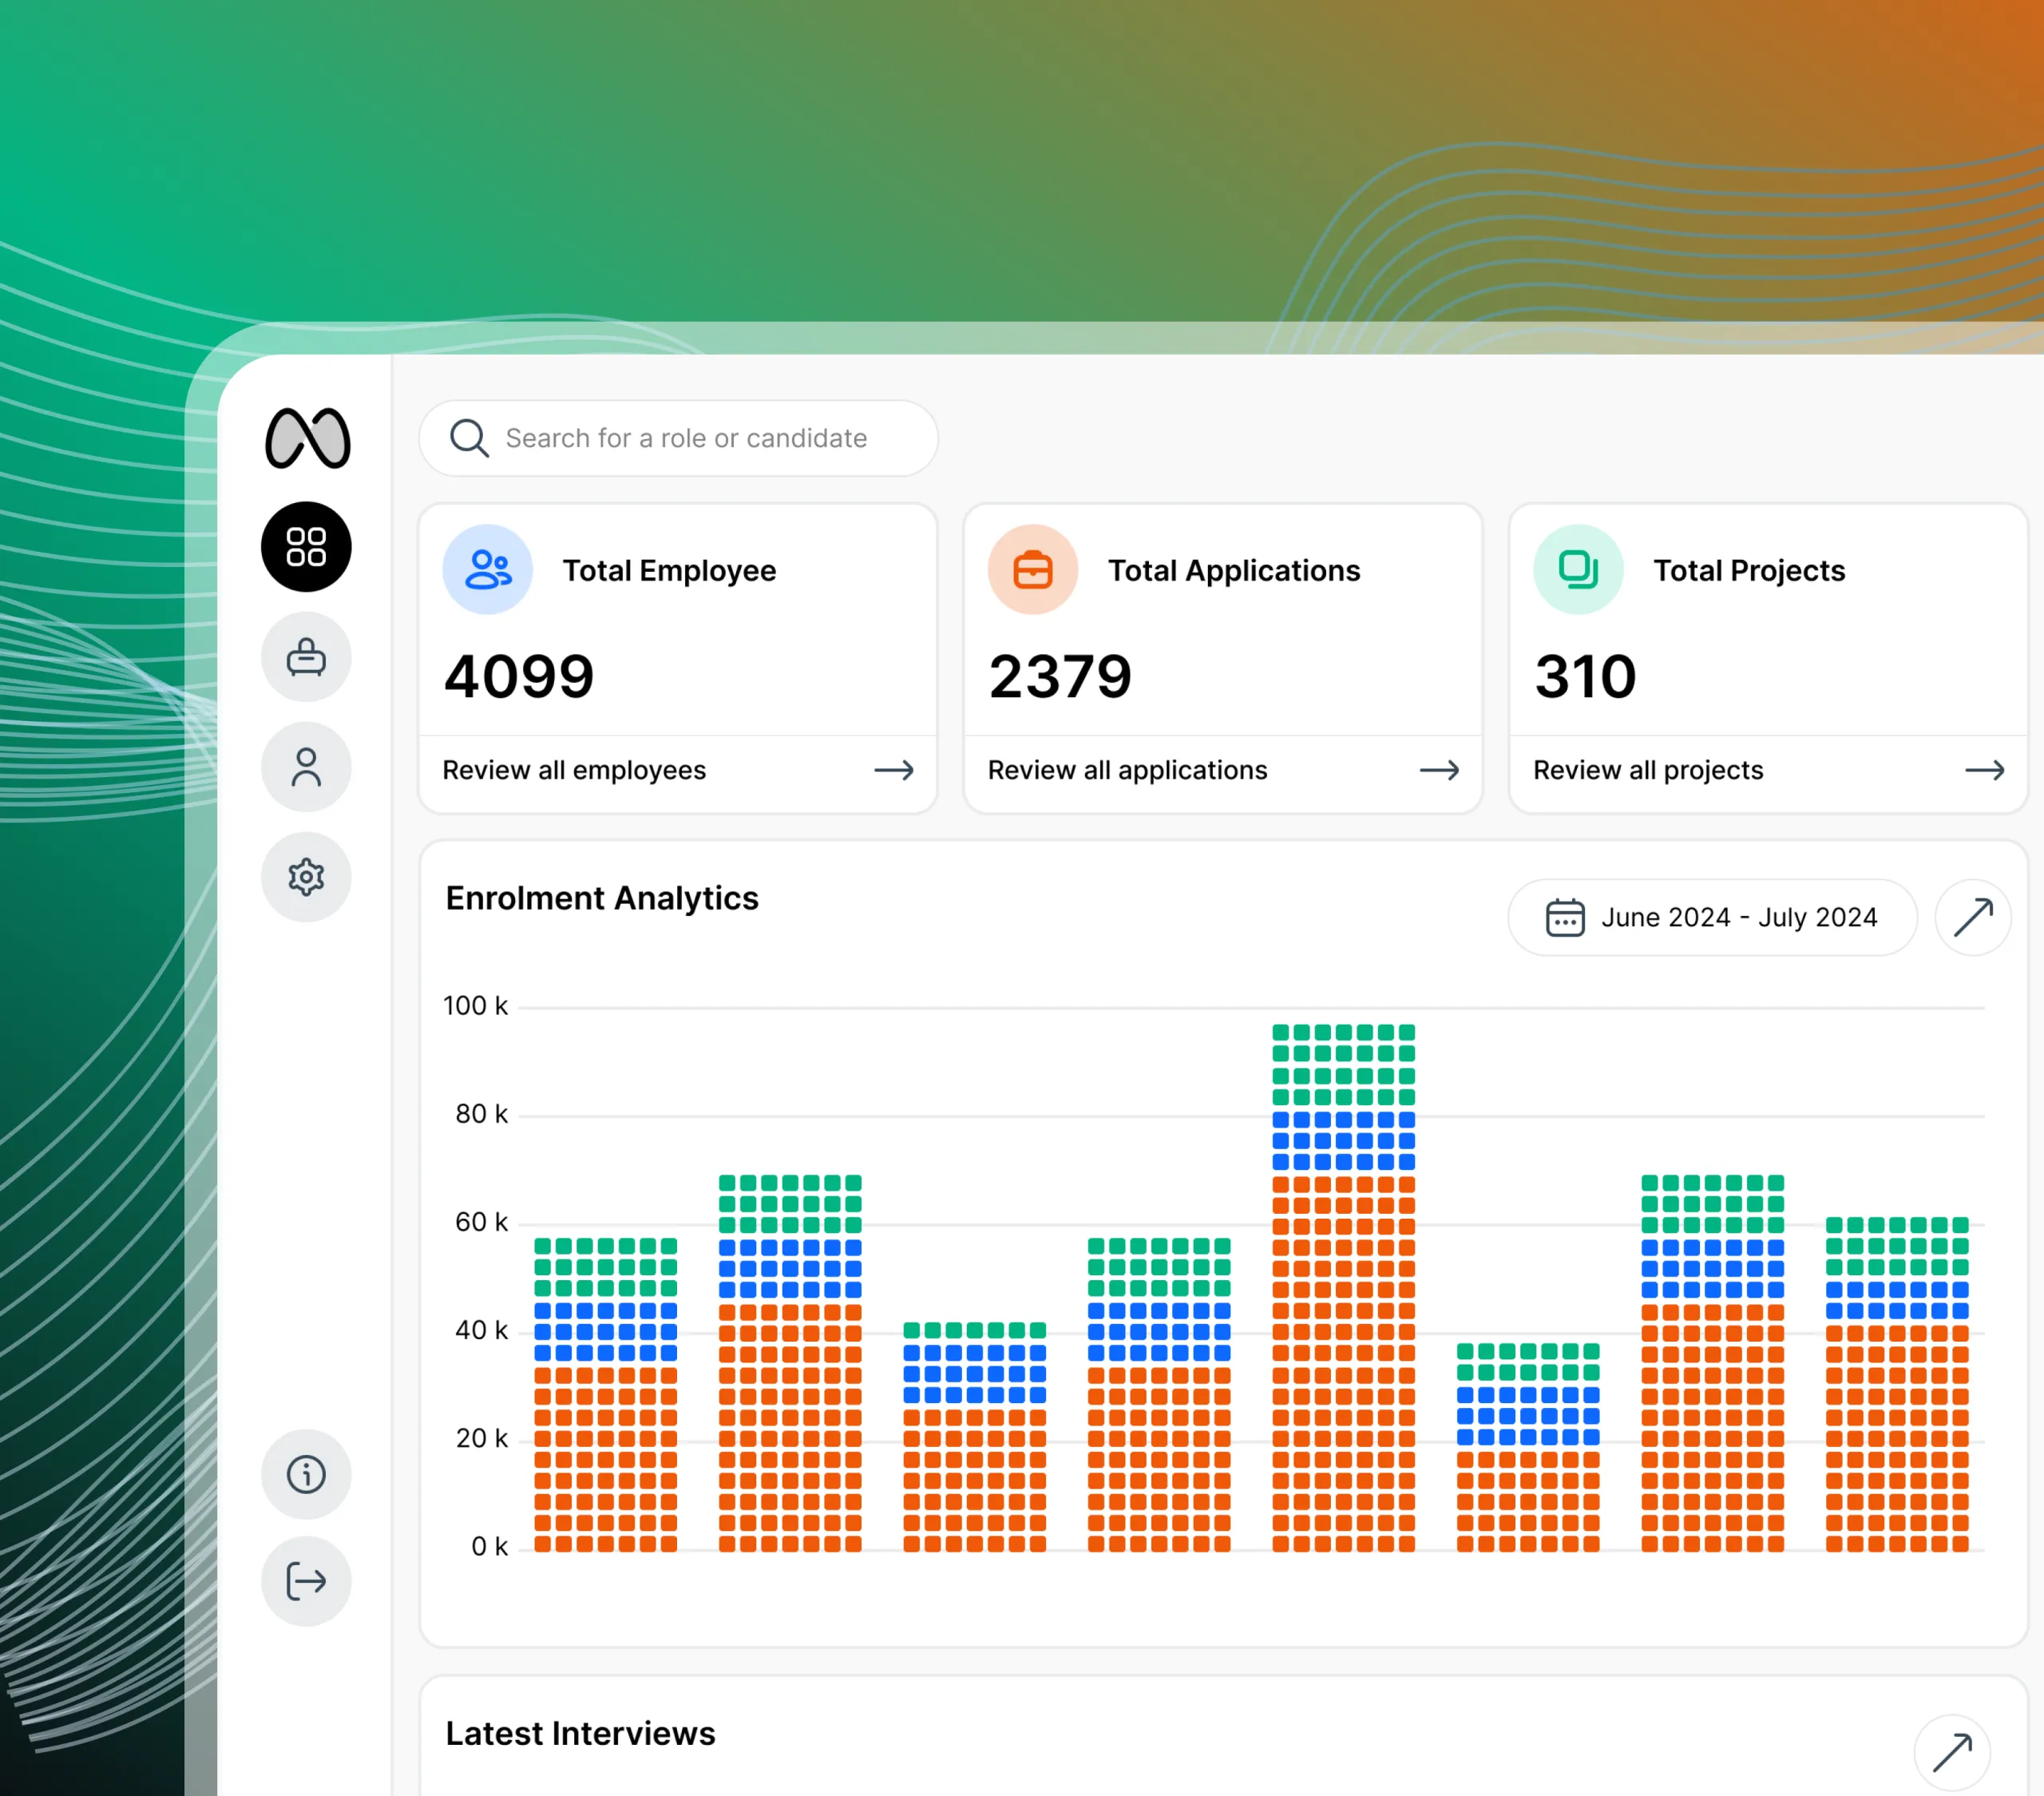The image size is (2044, 1796).
Task: Click the Total Projects value 310
Action: (x=1585, y=677)
